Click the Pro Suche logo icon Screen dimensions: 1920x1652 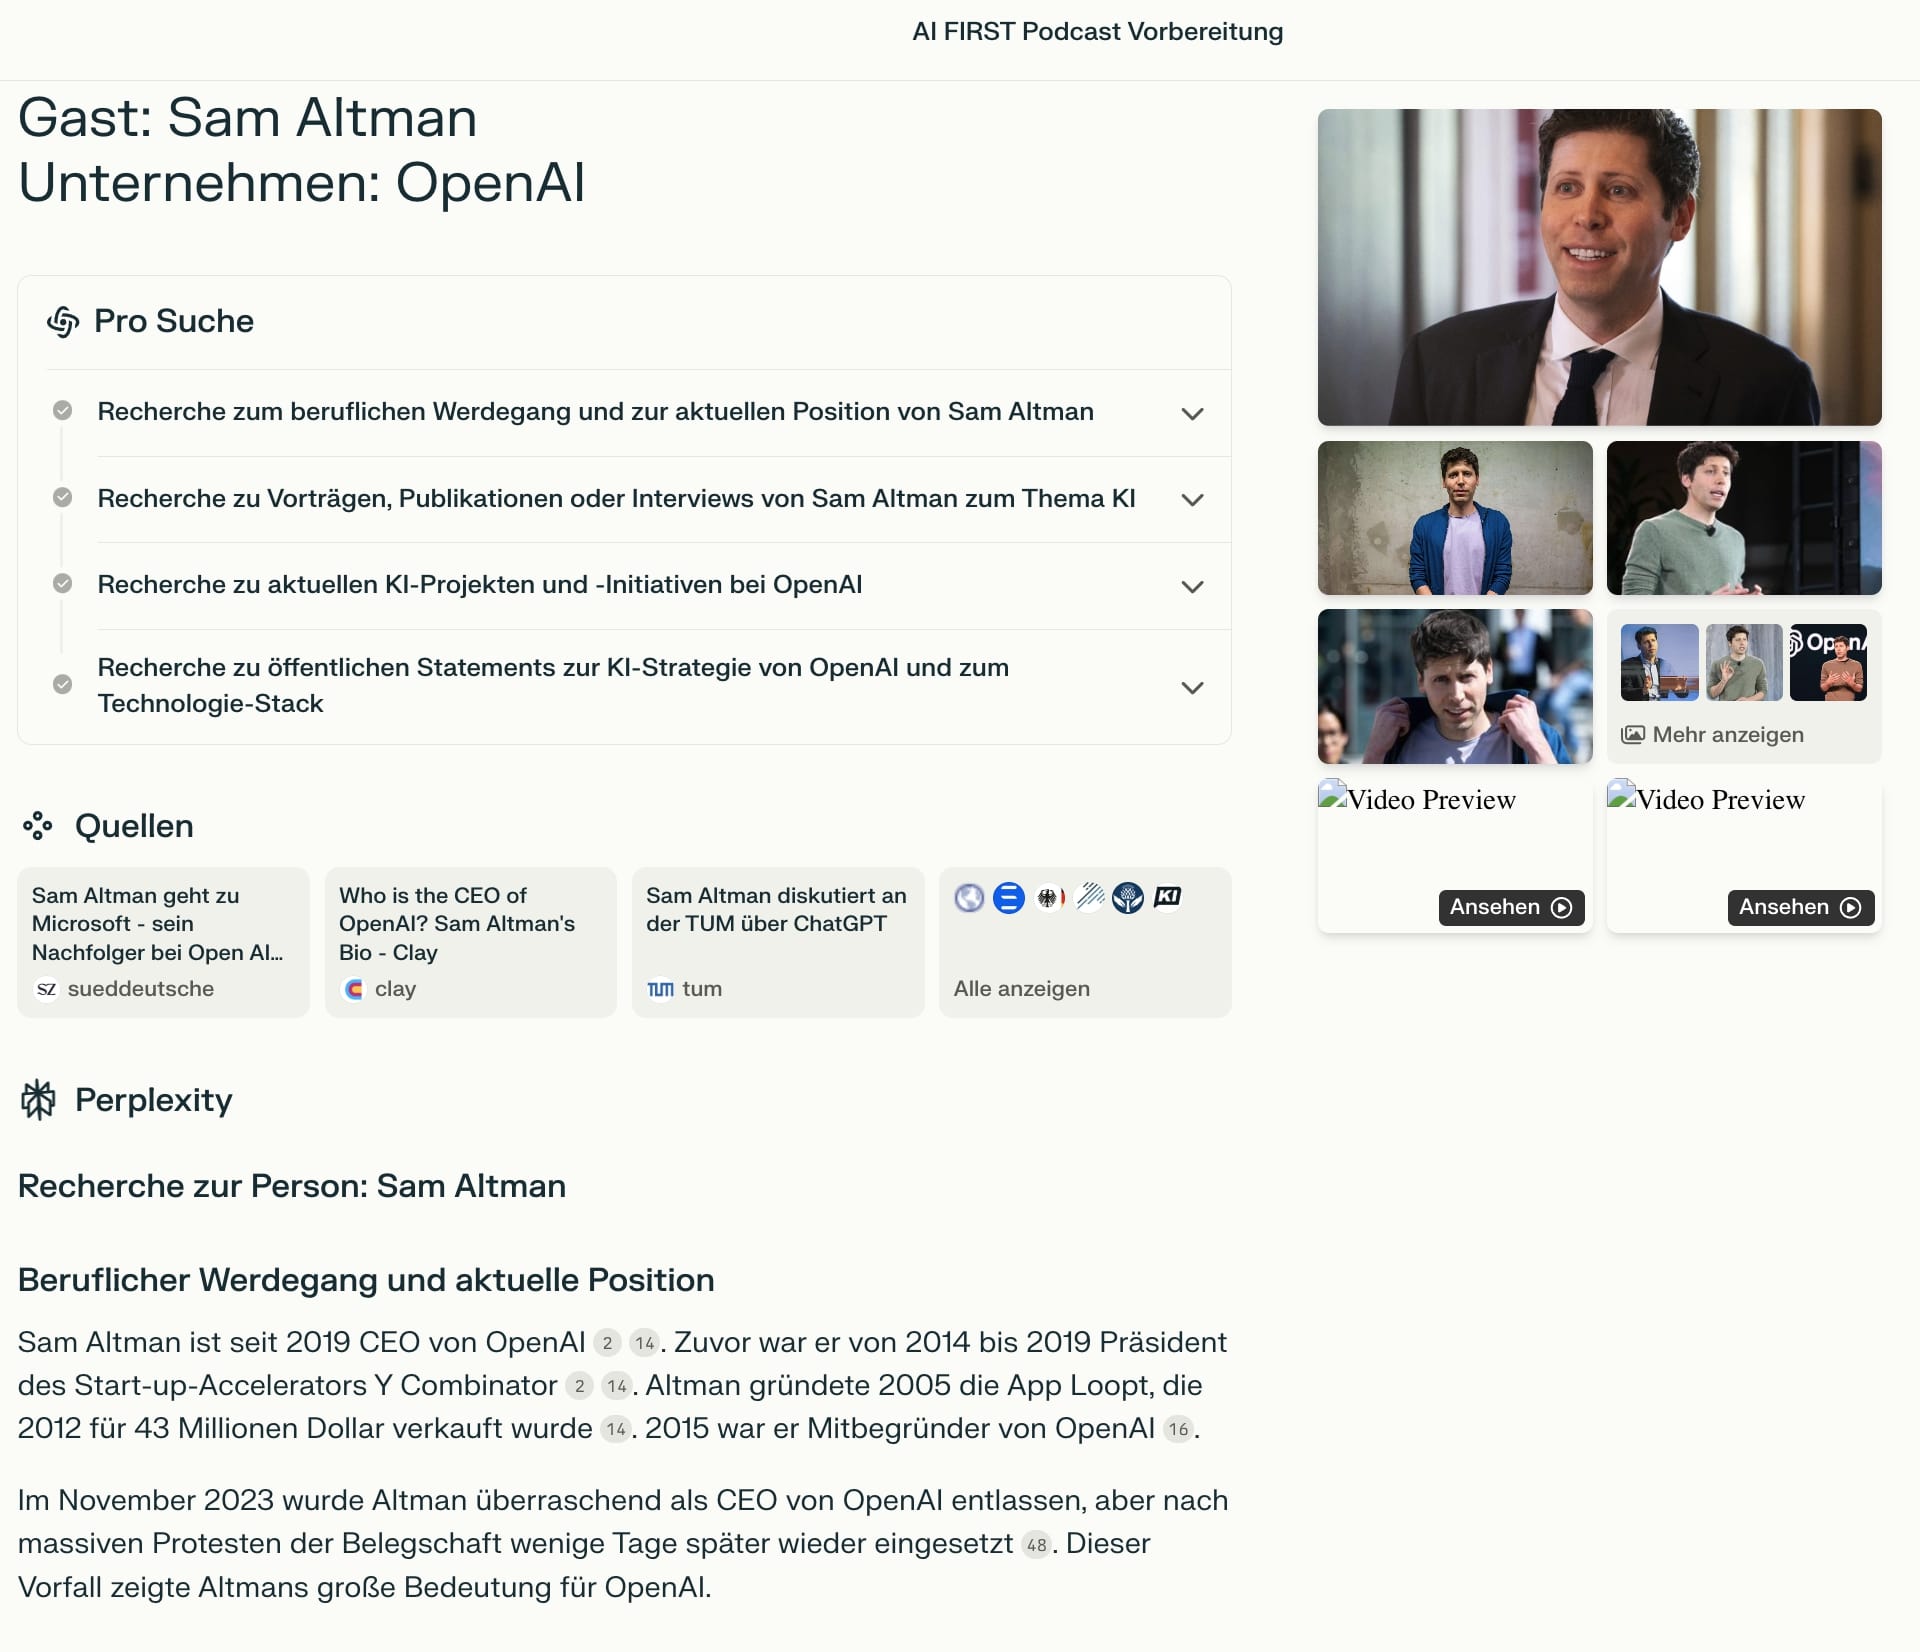(63, 322)
